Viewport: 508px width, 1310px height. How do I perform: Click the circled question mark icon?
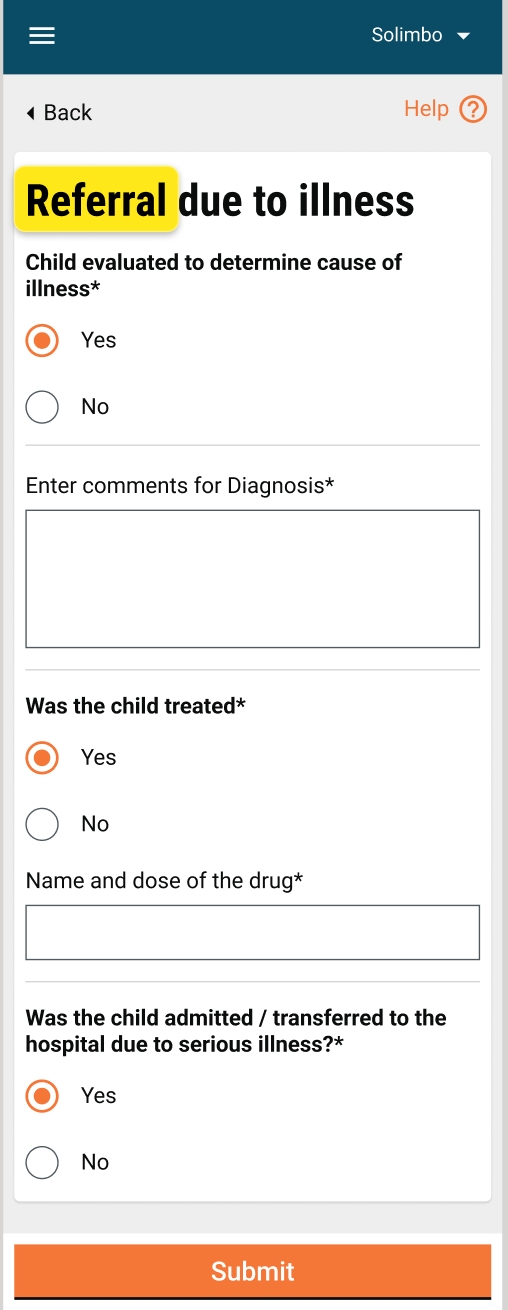tap(473, 109)
